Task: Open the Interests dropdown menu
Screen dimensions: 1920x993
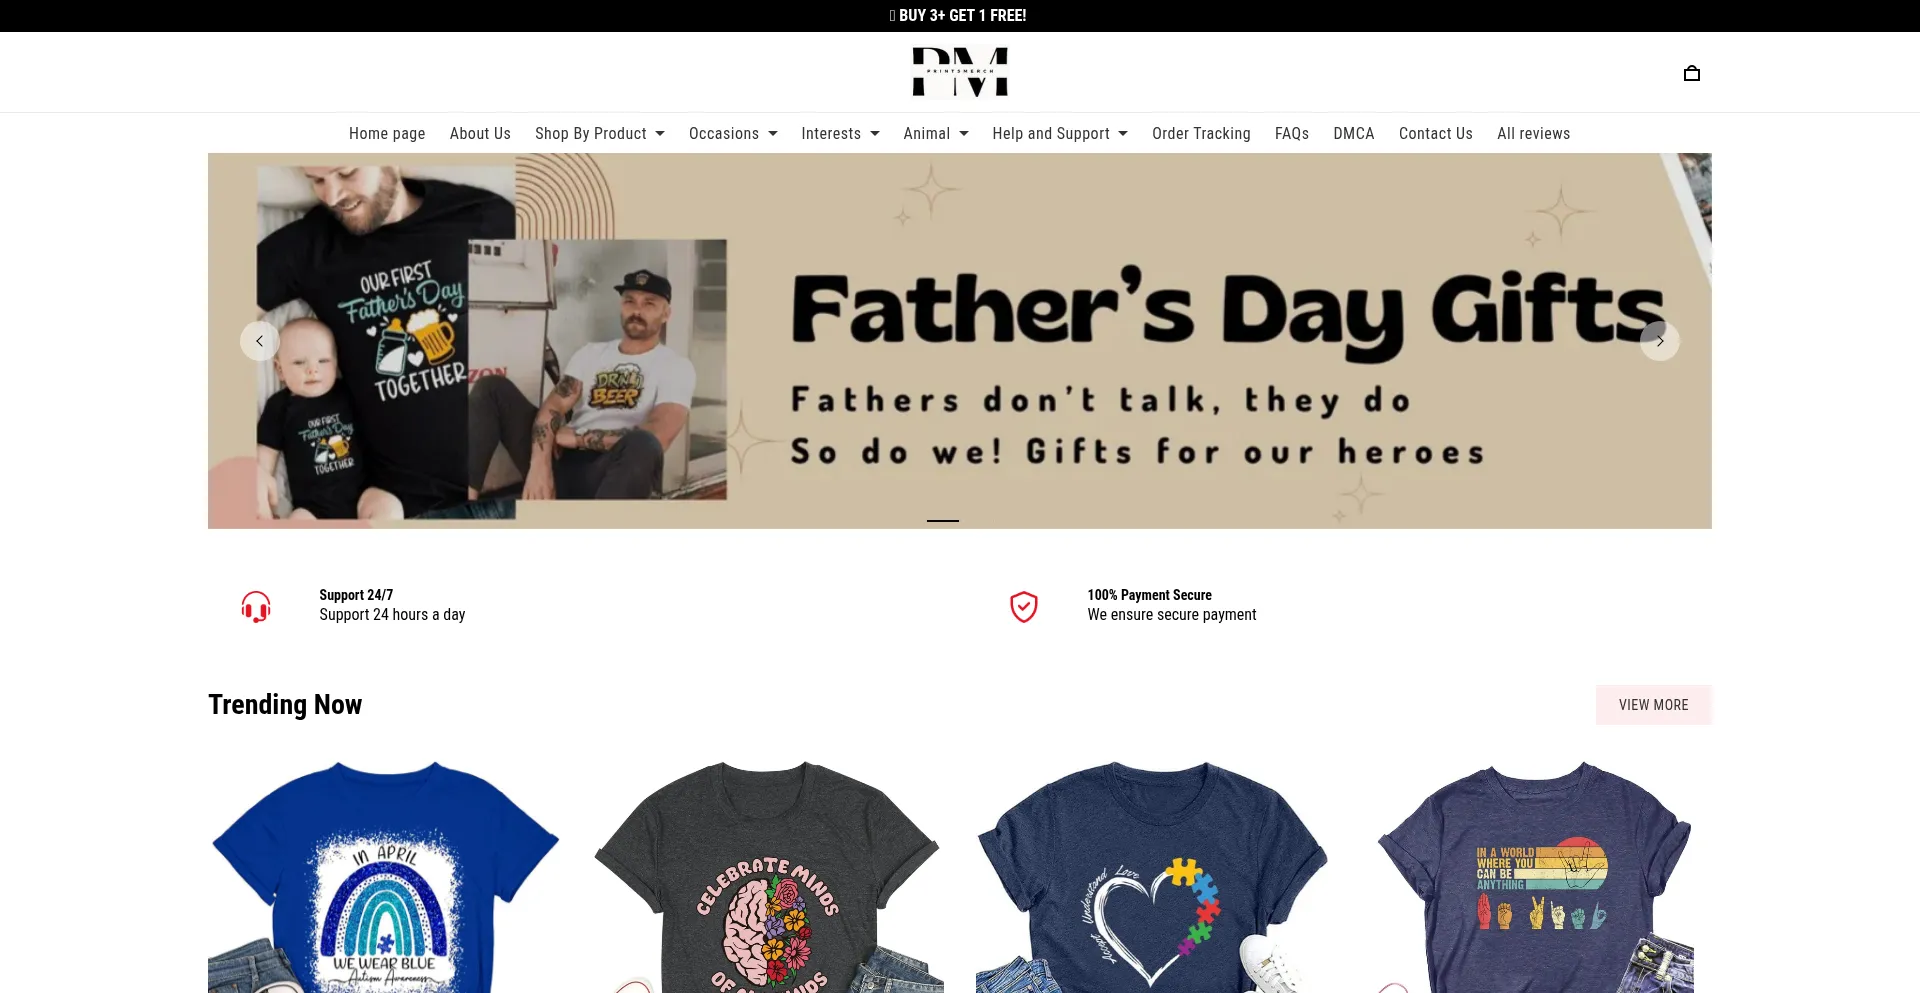Action: pos(840,134)
